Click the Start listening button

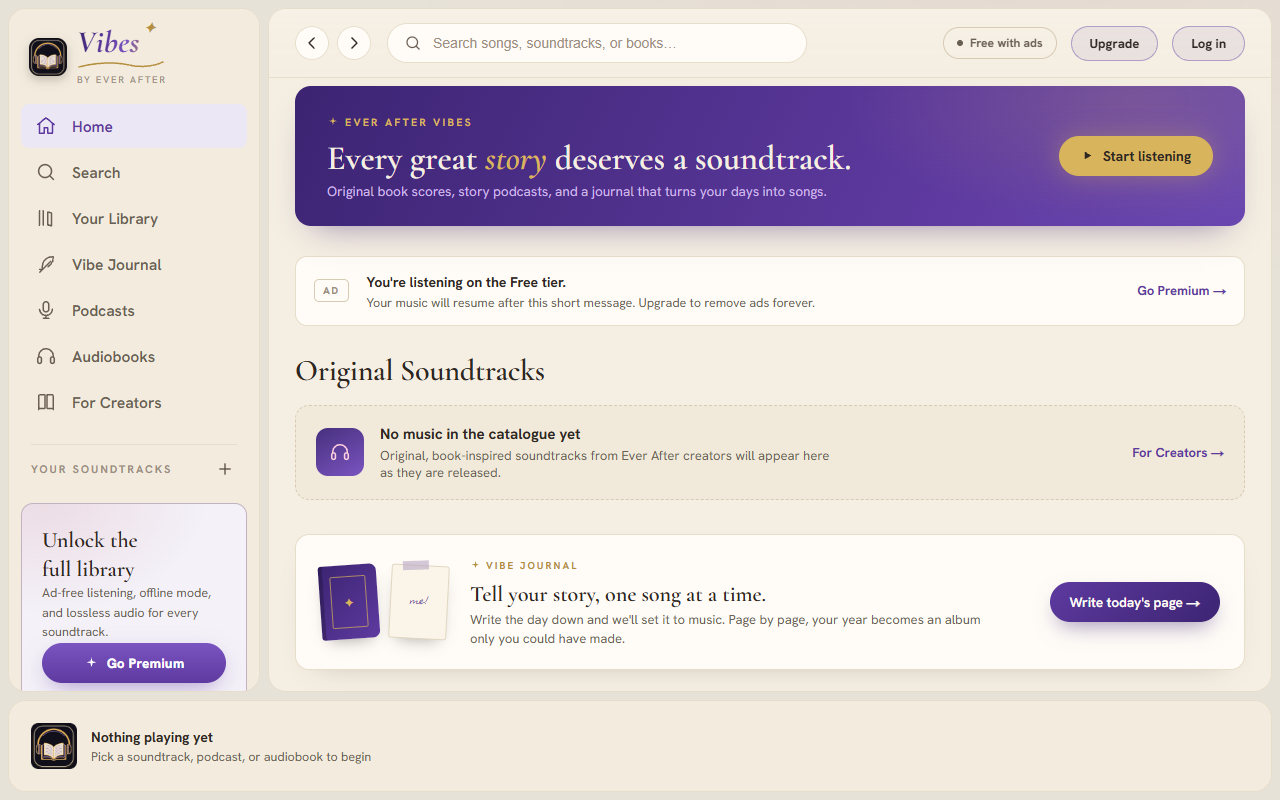pyautogui.click(x=1136, y=156)
